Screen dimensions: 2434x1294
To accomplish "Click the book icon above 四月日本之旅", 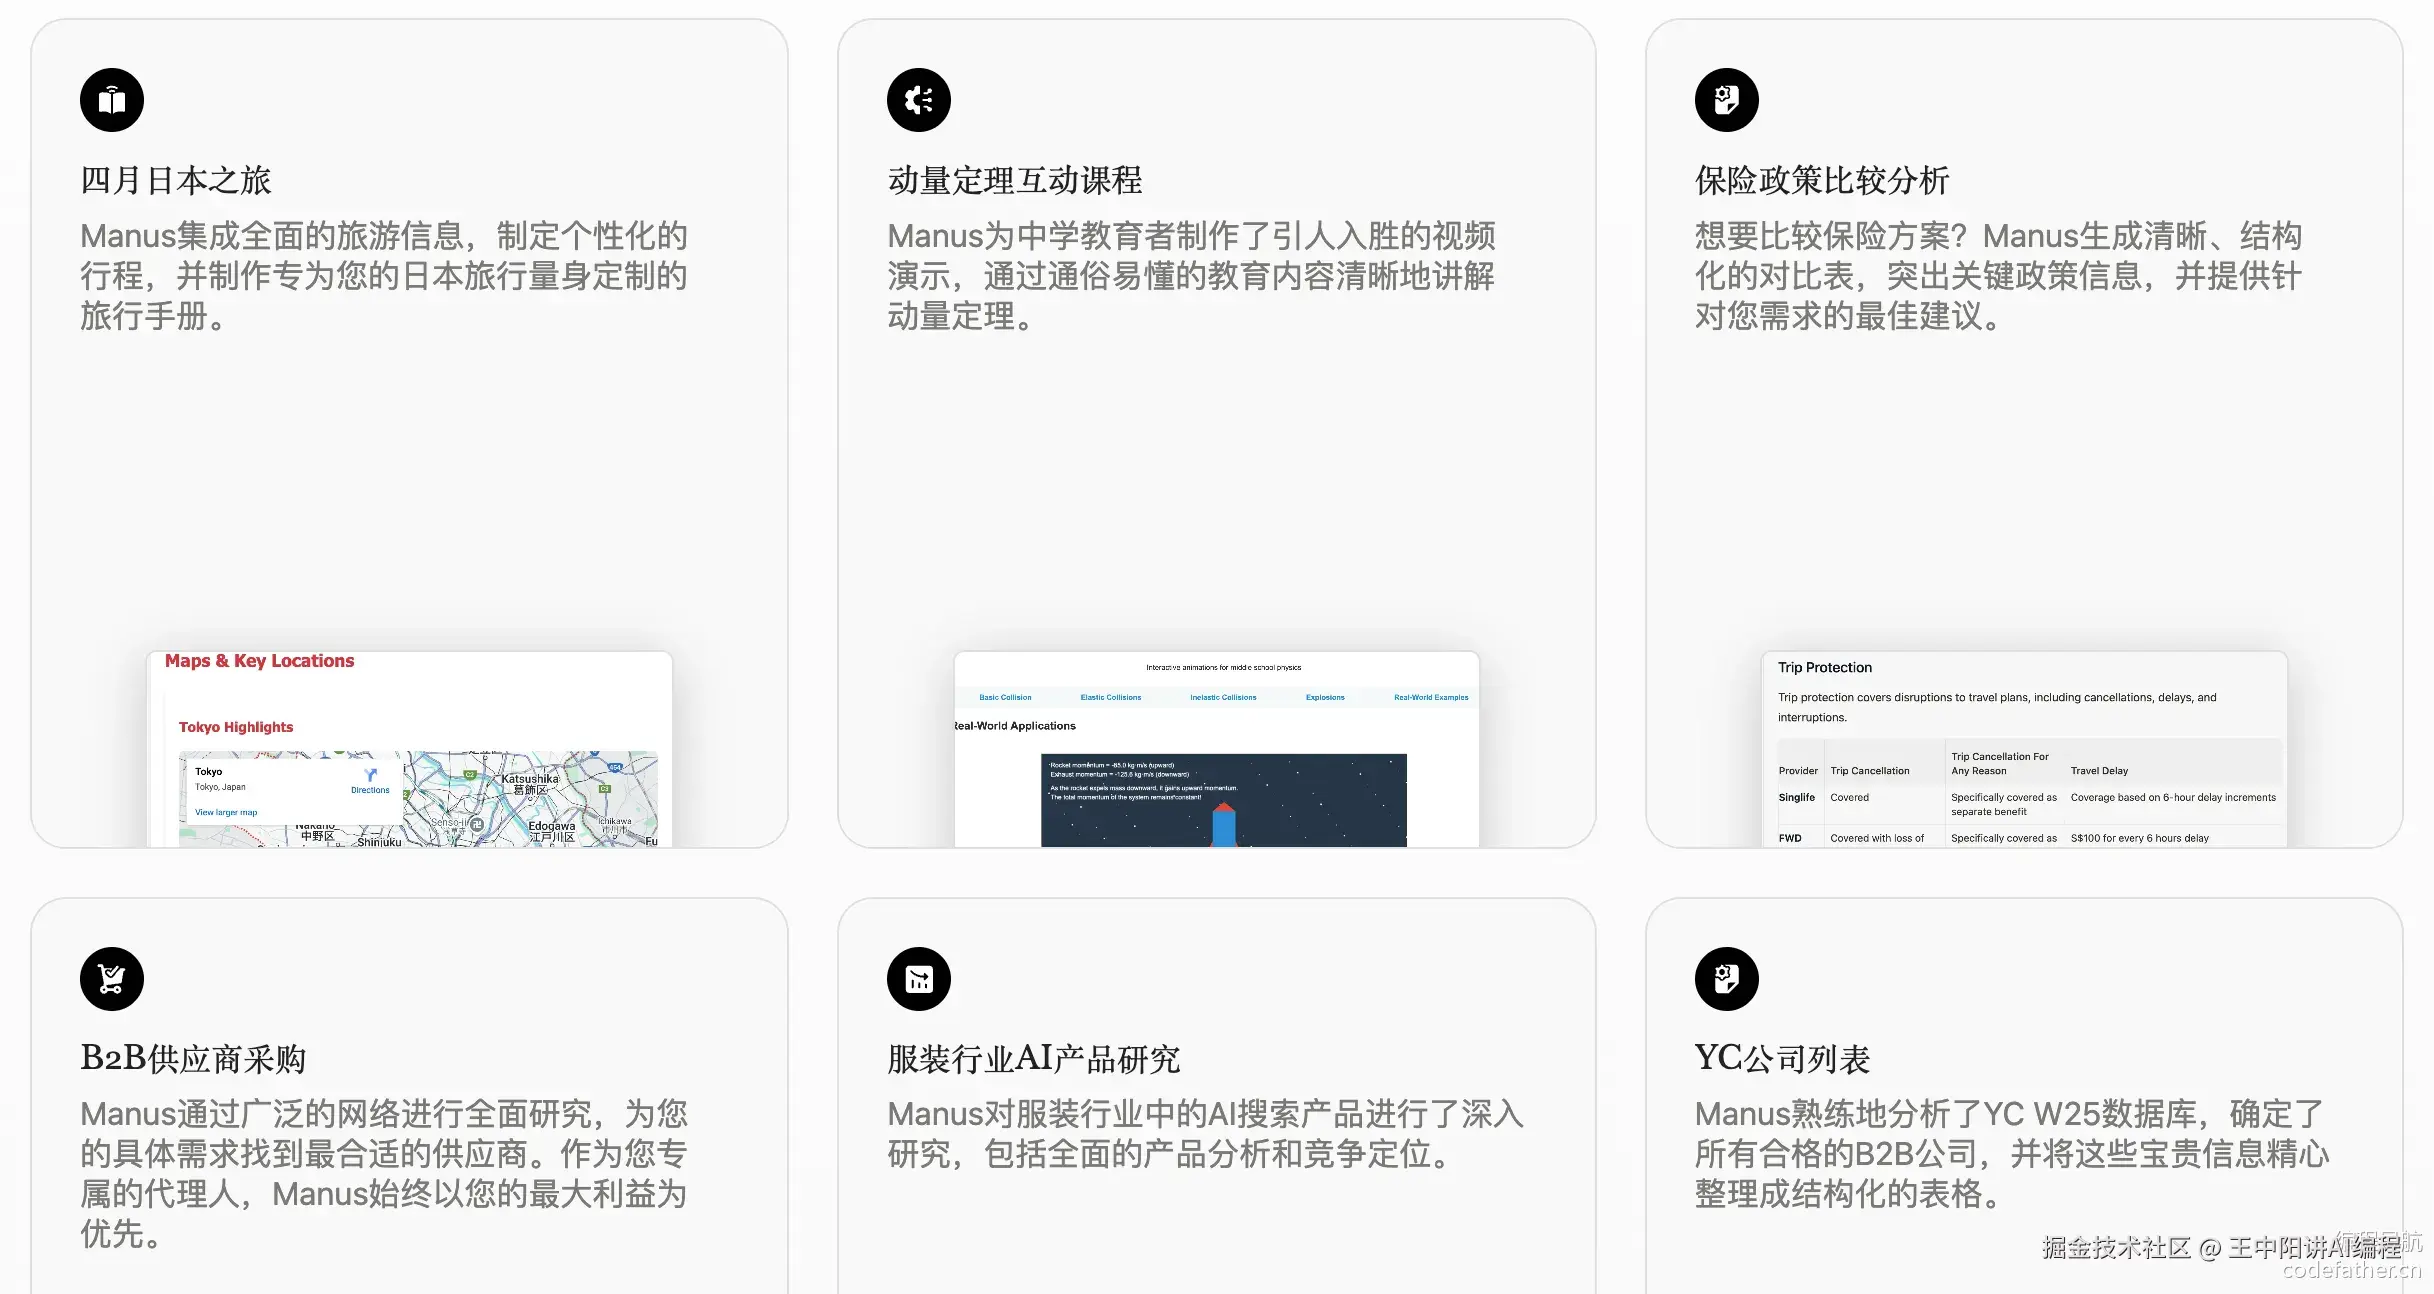I will [x=112, y=100].
